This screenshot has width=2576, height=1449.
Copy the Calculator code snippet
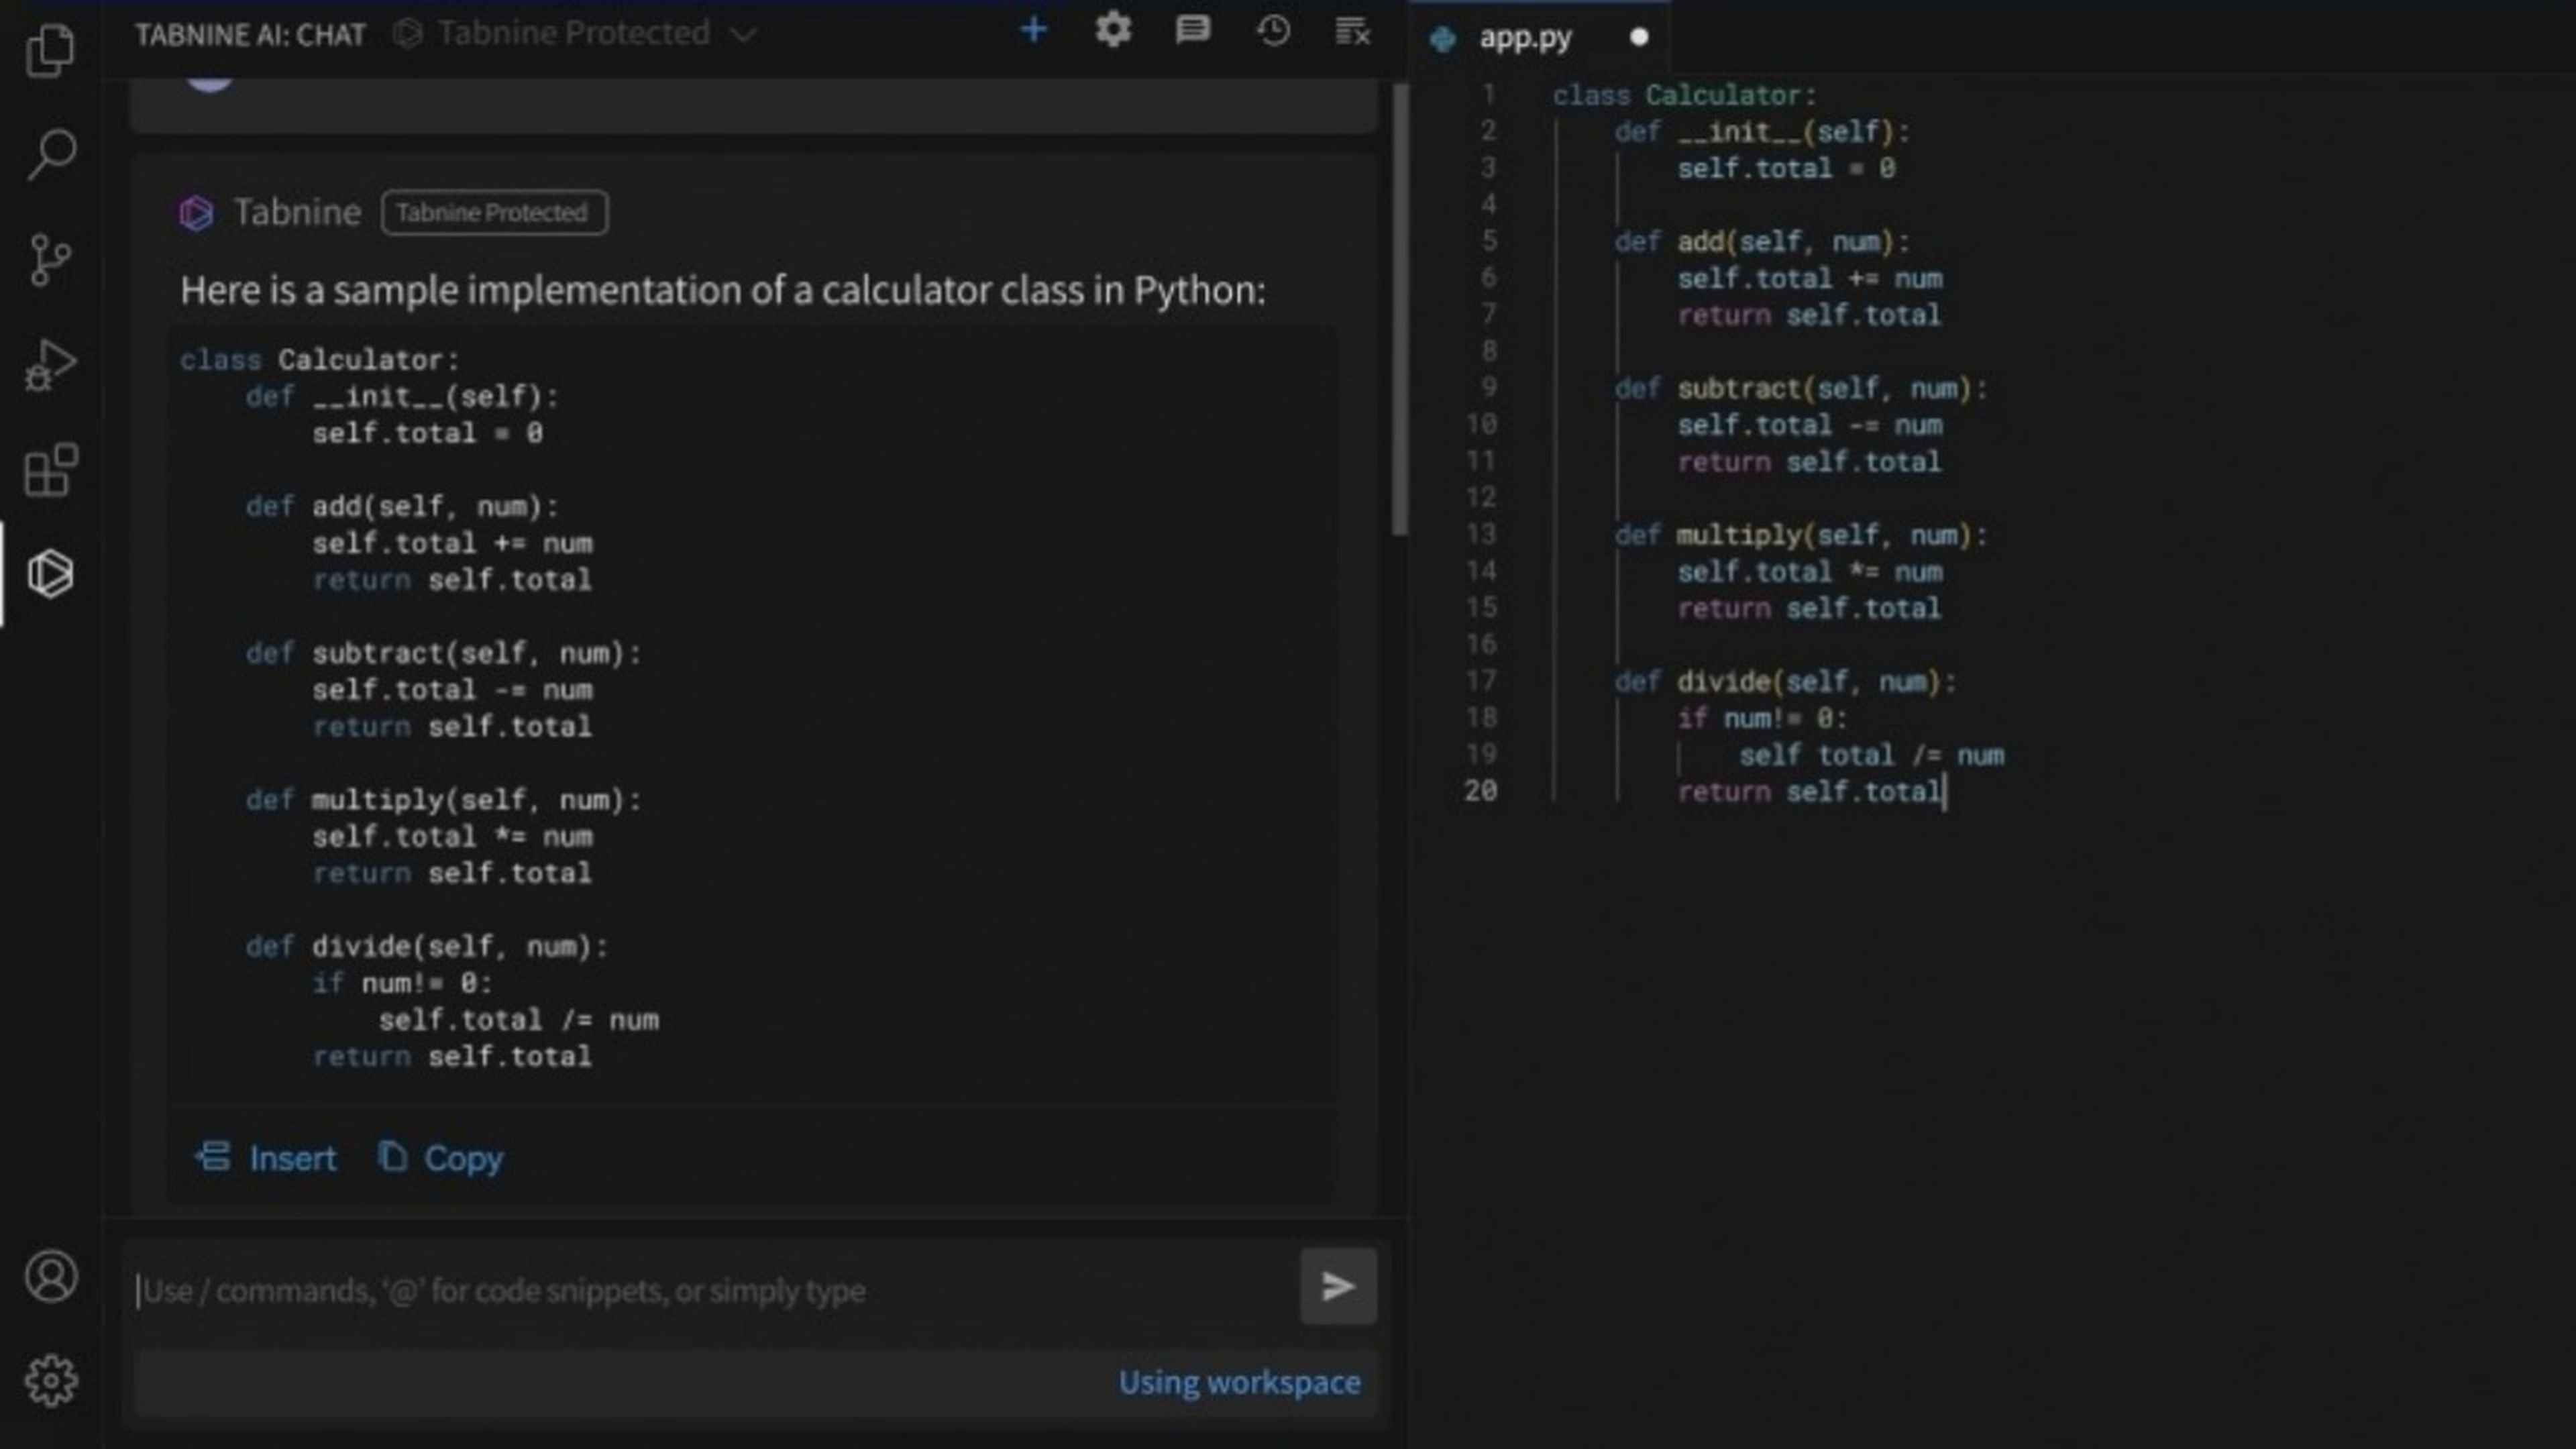click(x=441, y=1158)
